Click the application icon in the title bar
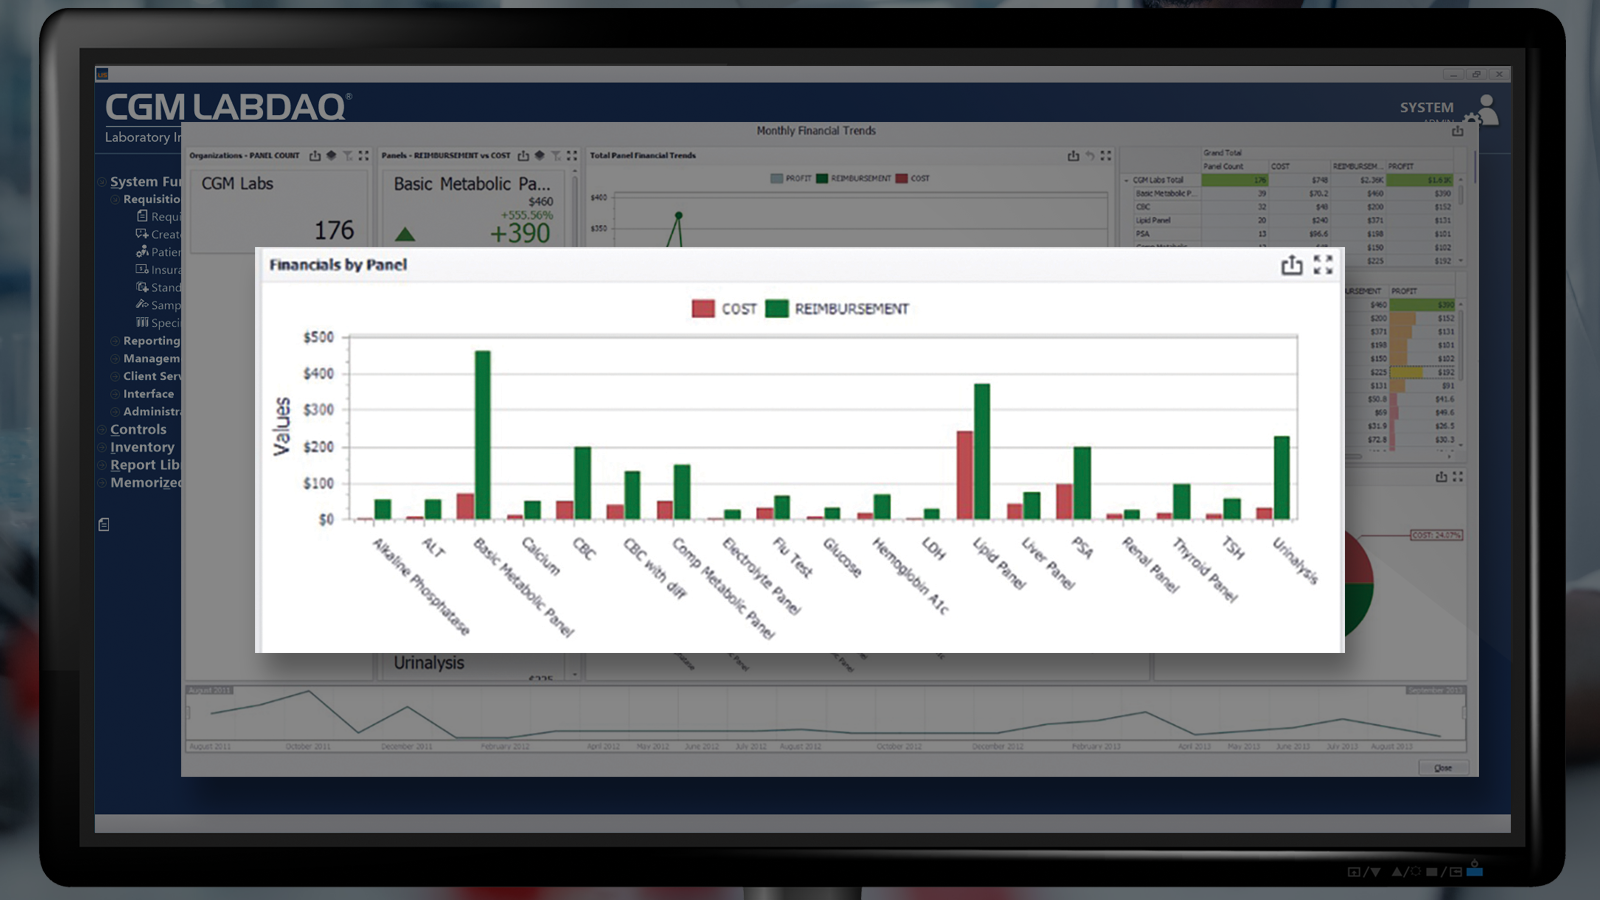Viewport: 1600px width, 900px height. click(x=102, y=74)
